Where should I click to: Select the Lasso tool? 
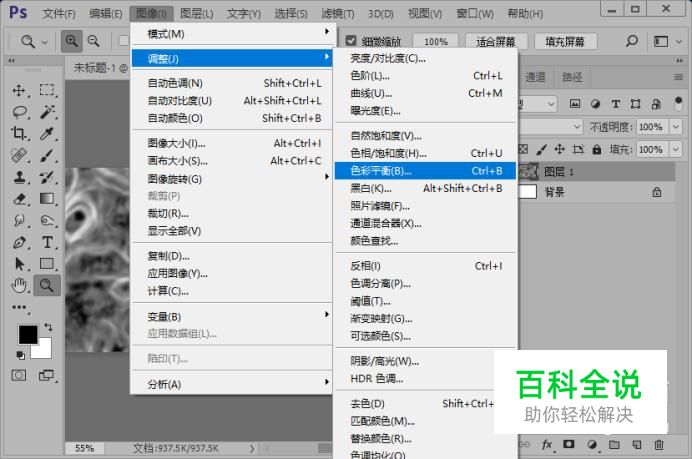(19, 112)
